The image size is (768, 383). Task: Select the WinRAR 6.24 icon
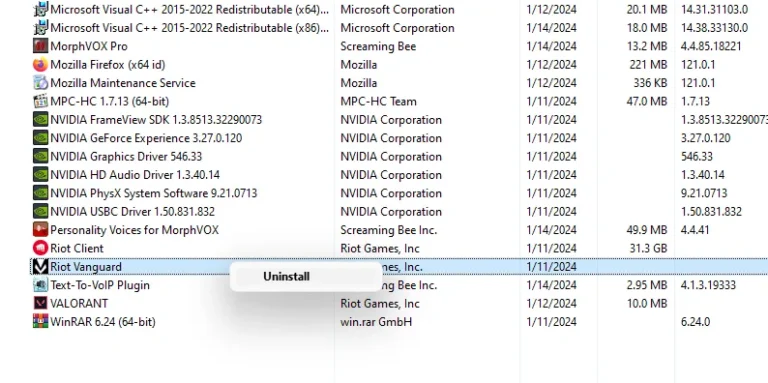pos(40,322)
